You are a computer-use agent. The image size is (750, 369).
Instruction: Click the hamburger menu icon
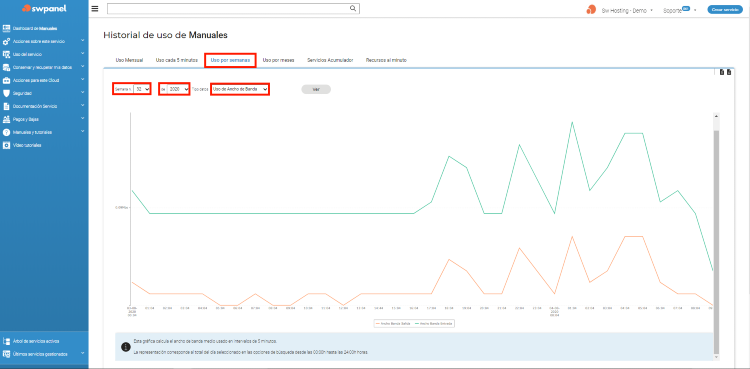(95, 9)
